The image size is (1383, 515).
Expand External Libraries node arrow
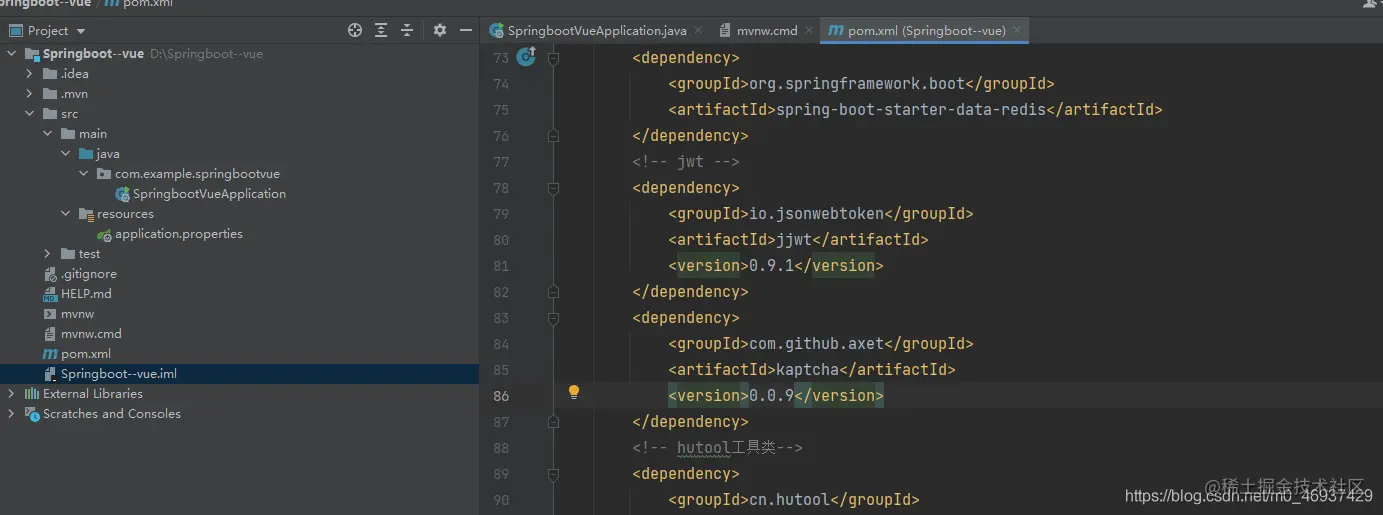[12, 394]
